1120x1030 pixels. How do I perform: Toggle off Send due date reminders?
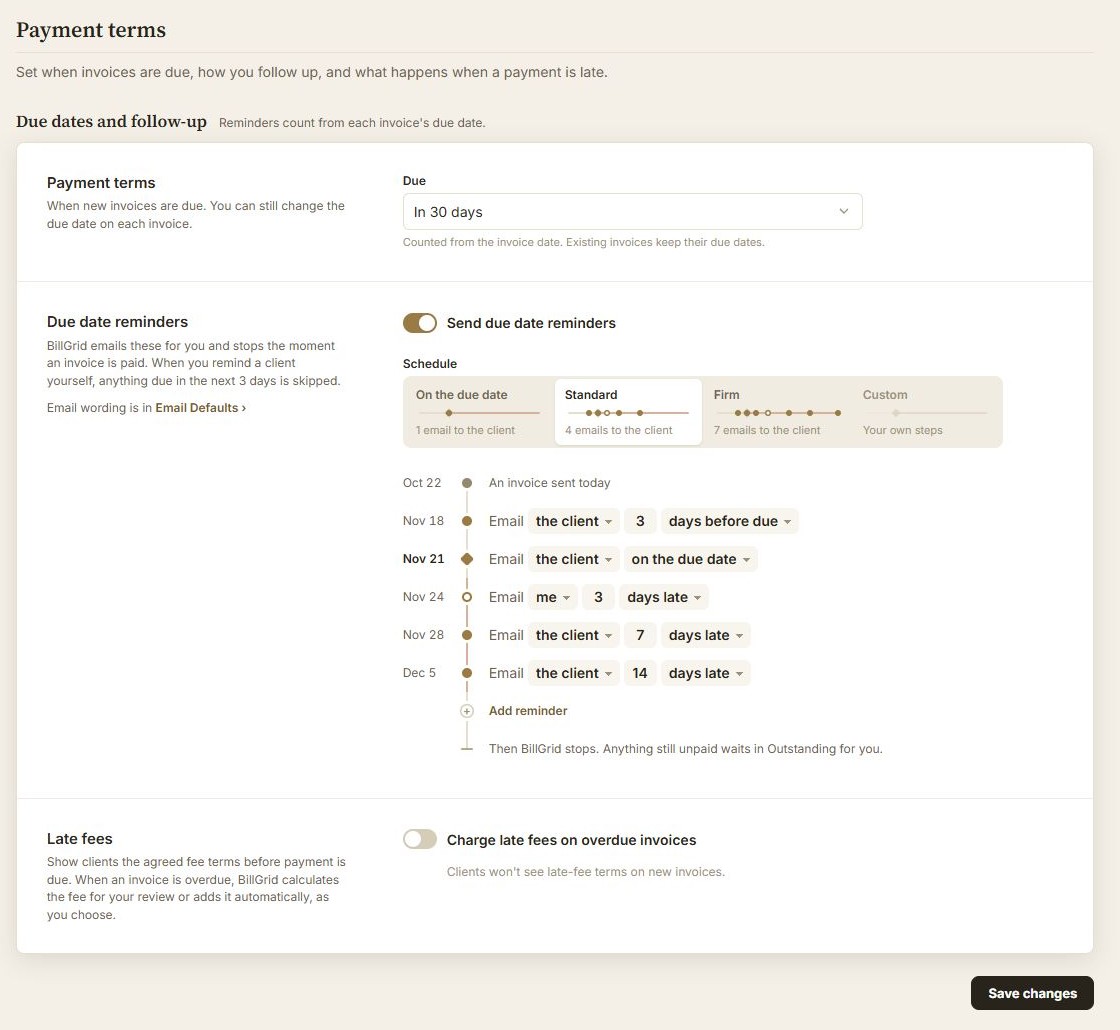click(420, 323)
